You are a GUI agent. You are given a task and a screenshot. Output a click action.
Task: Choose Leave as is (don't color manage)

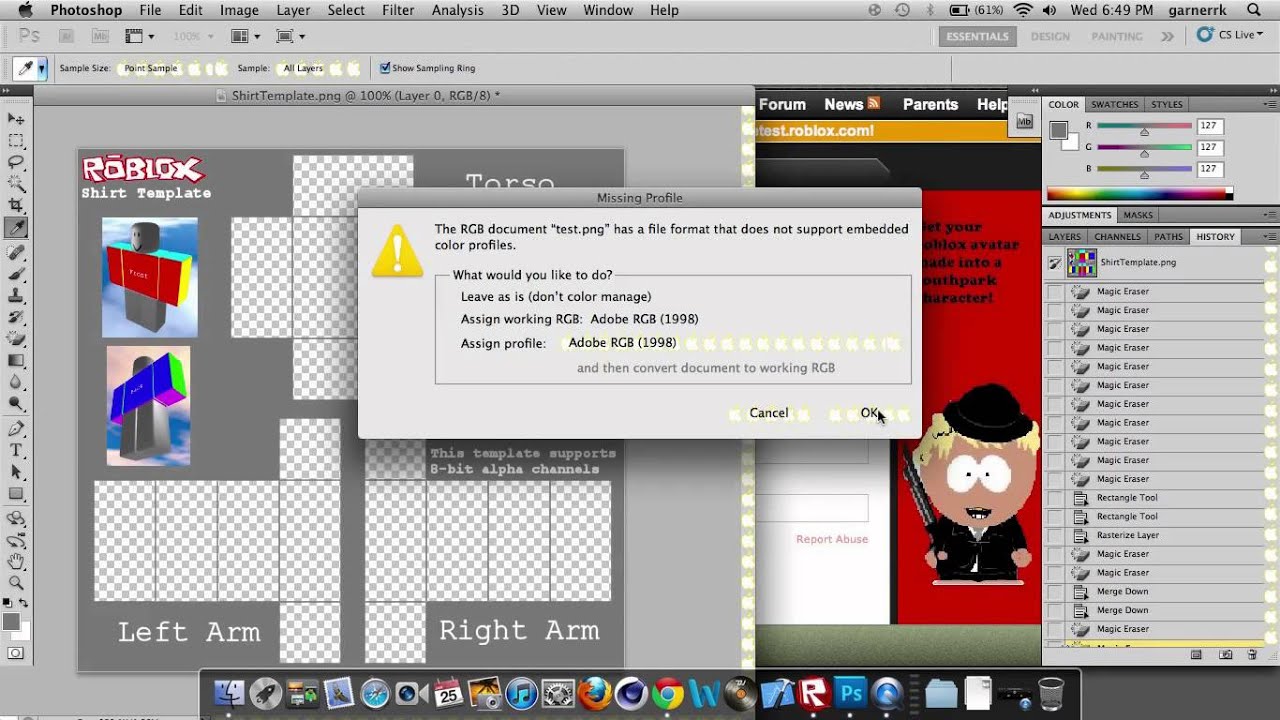coord(555,296)
